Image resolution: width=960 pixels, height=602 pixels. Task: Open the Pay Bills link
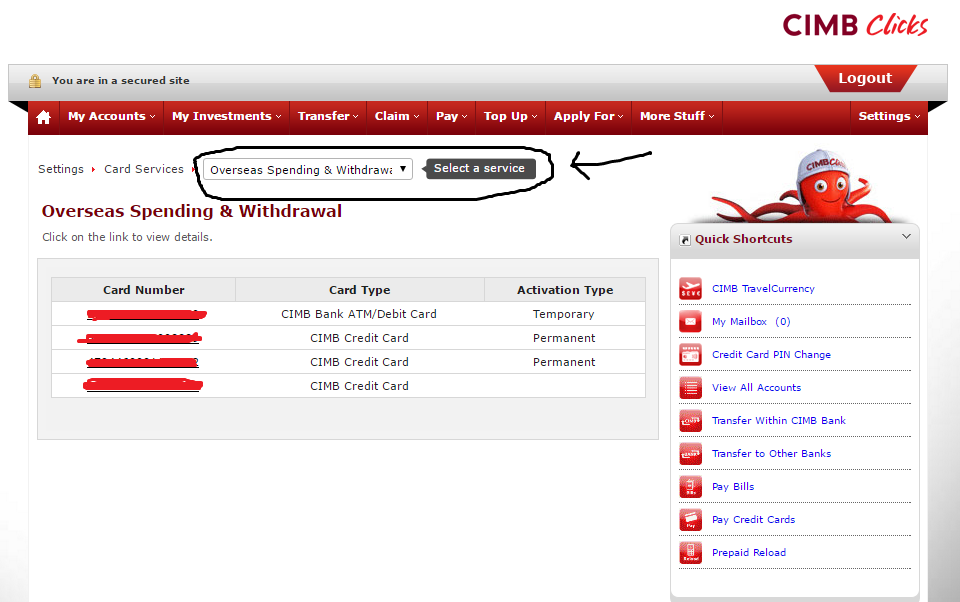733,487
